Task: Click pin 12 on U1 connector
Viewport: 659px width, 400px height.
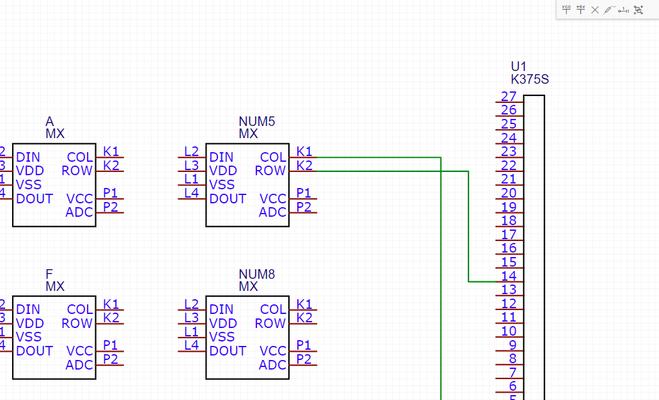Action: [x=509, y=305]
